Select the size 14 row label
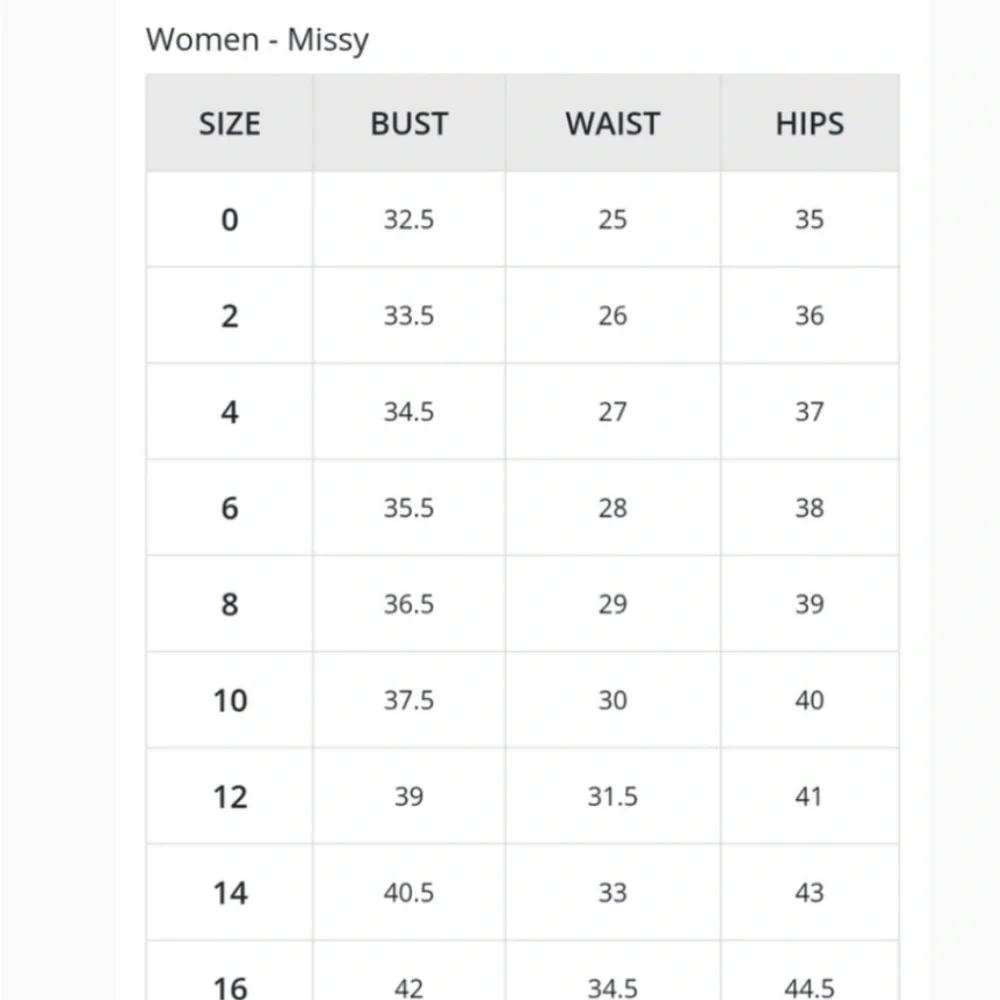The height and width of the screenshot is (1000, 1000). 229,892
